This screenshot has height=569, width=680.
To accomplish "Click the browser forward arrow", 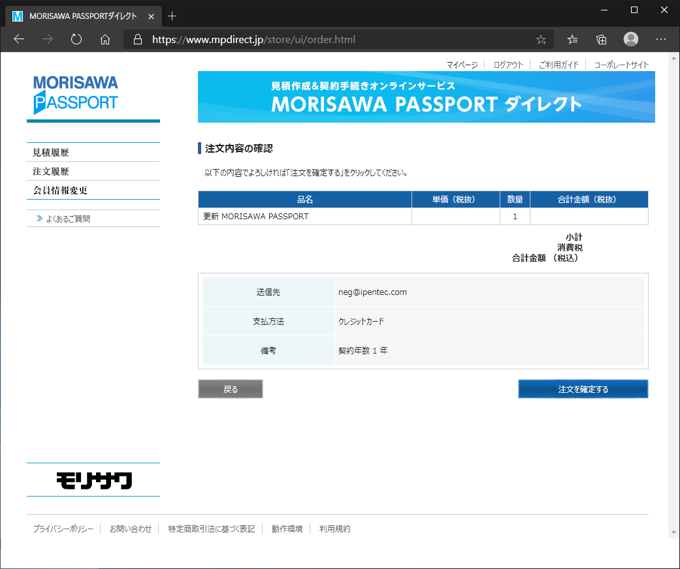I will click(x=47, y=39).
